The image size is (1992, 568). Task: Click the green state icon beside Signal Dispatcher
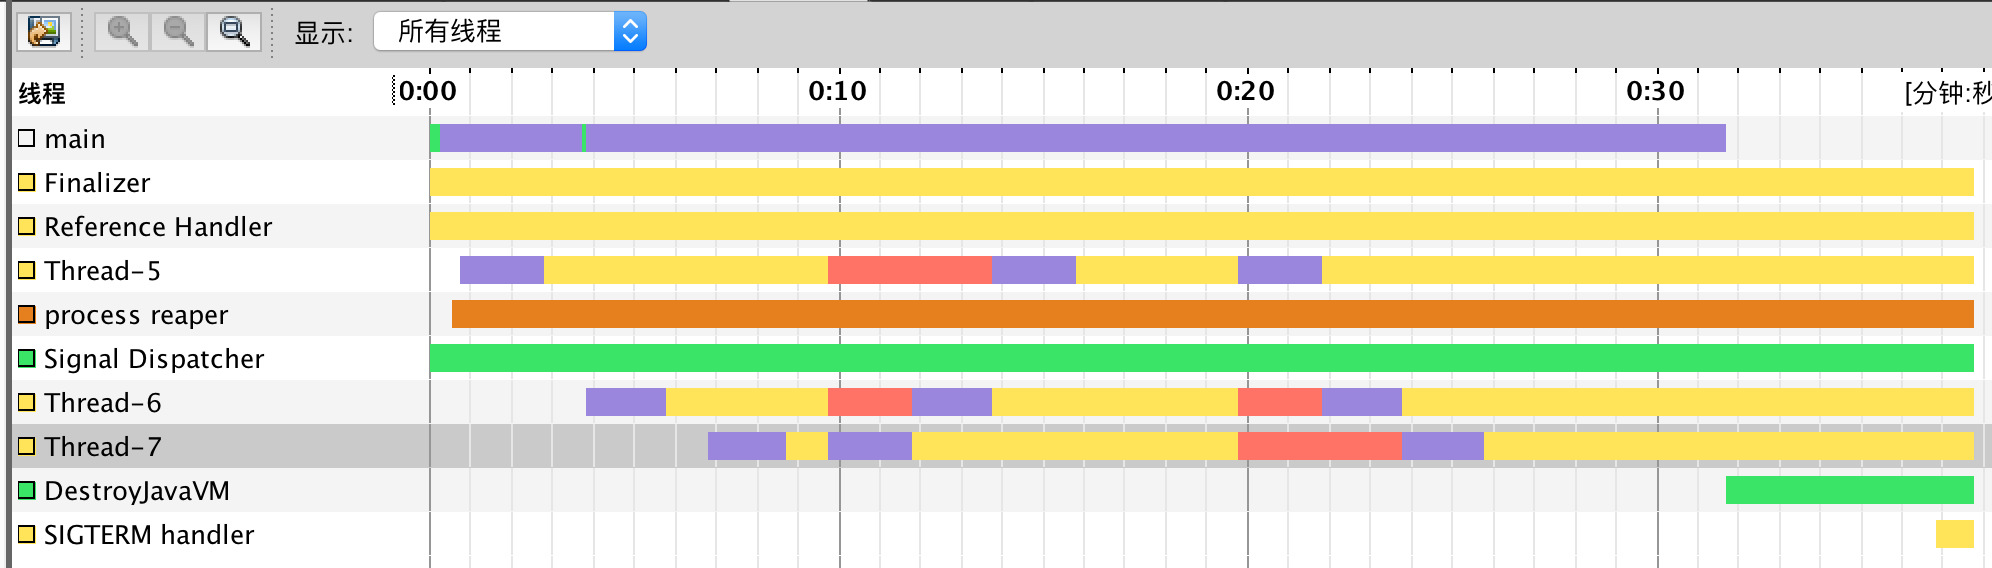click(27, 359)
